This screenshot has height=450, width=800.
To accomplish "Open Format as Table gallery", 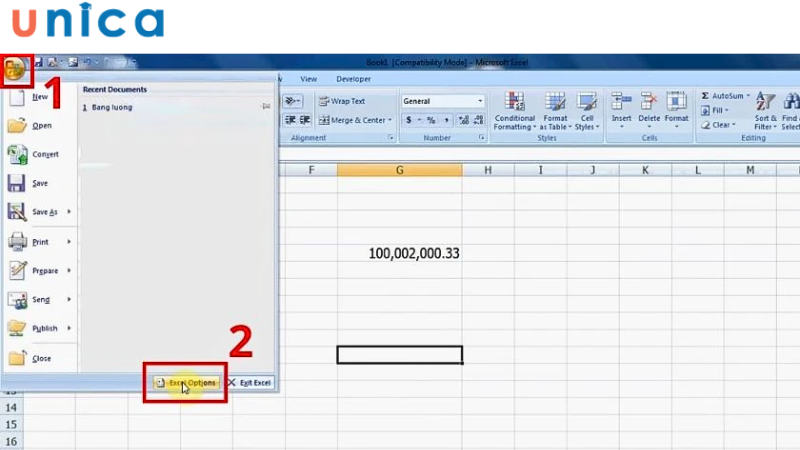I will pyautogui.click(x=555, y=111).
